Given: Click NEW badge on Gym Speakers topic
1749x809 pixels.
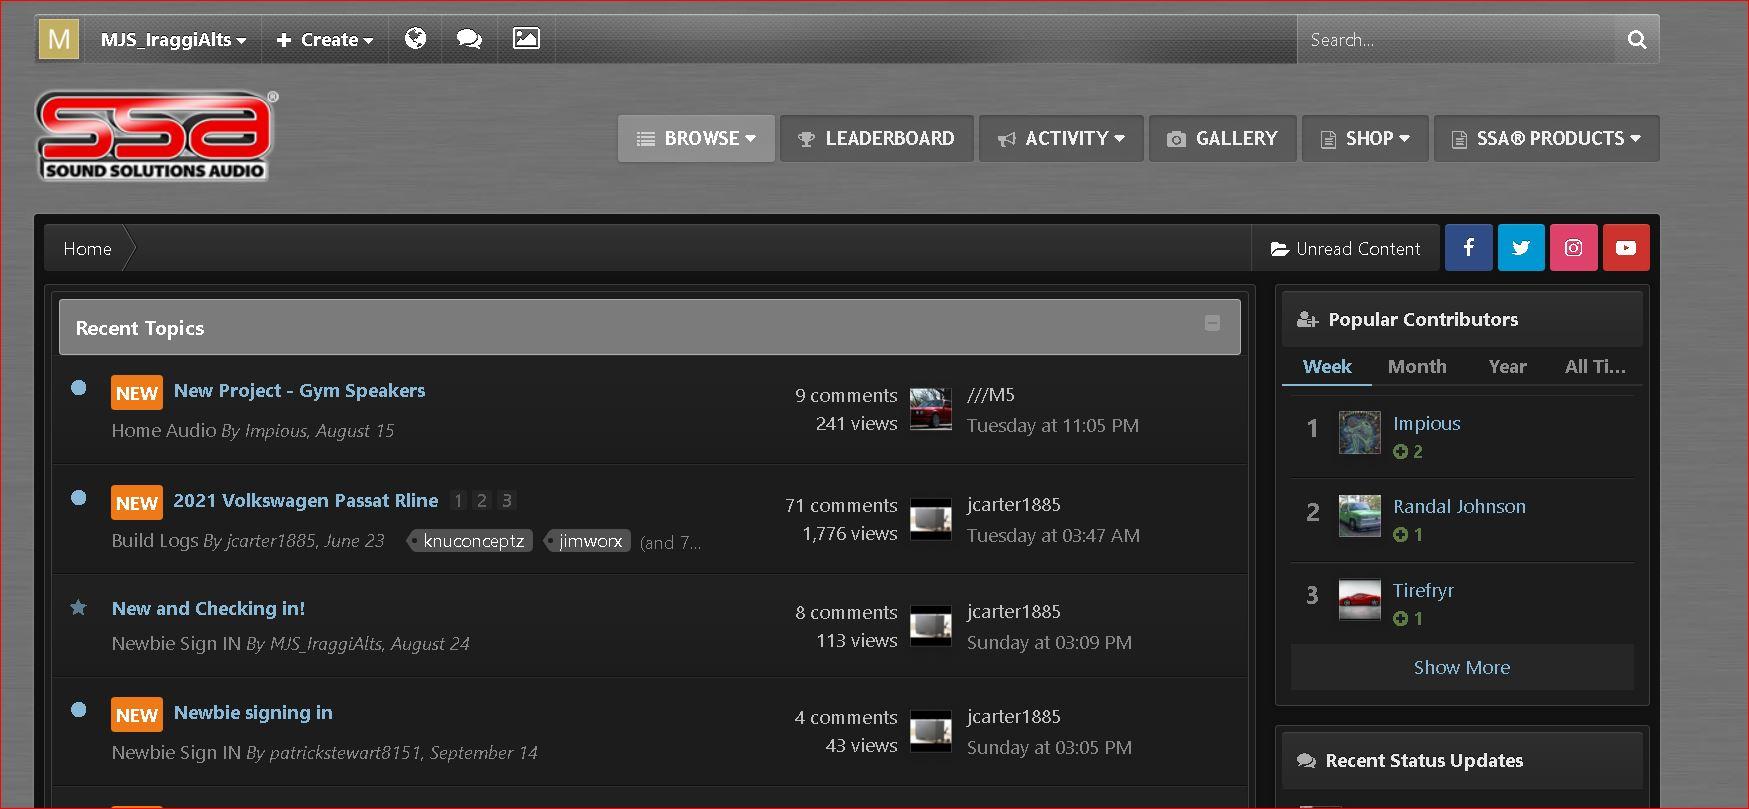Looking at the screenshot, I should coord(137,393).
